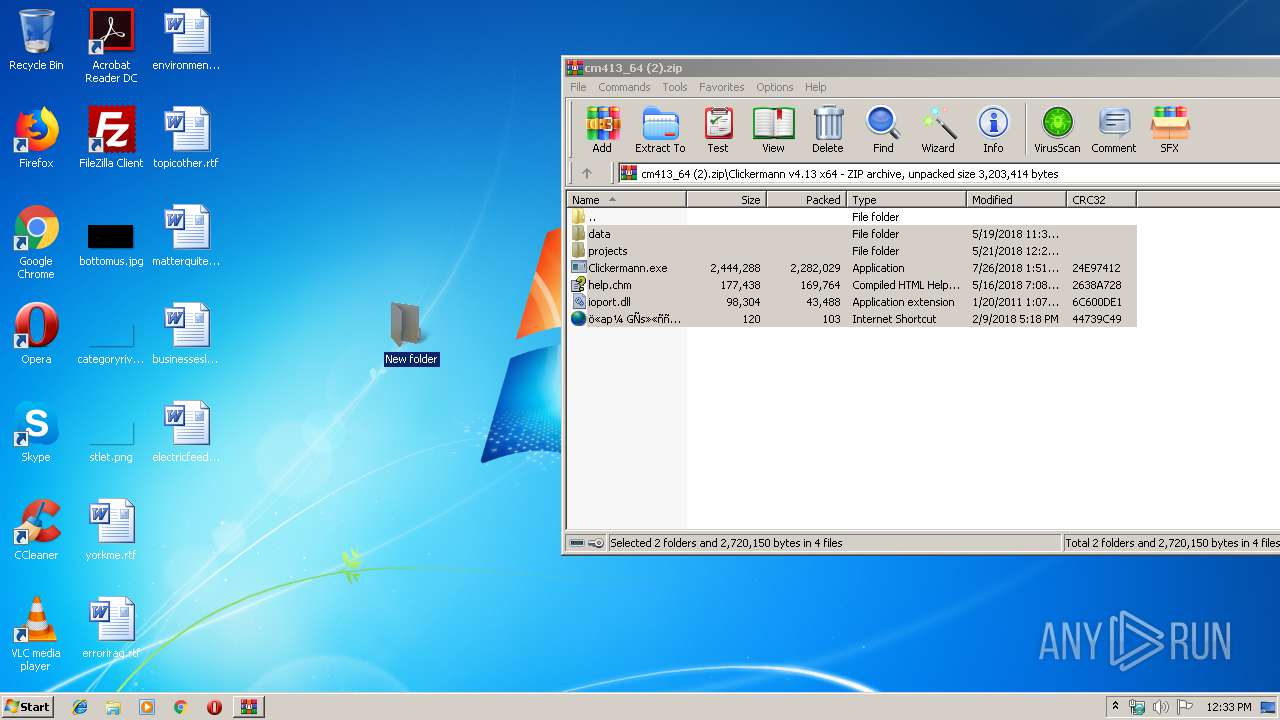Image resolution: width=1280 pixels, height=720 pixels.
Task: Select the stlet.png desktop file
Action: pyautogui.click(x=111, y=441)
